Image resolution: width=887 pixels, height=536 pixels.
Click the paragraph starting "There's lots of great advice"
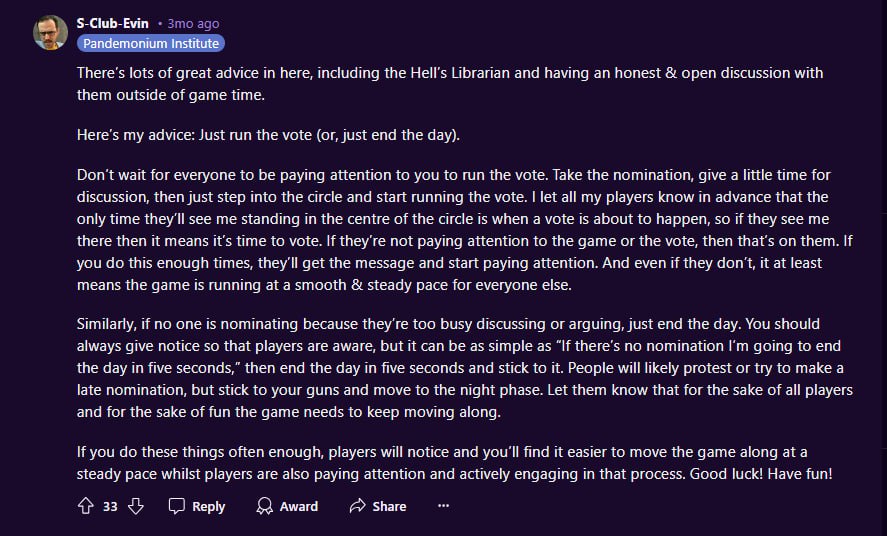450,84
